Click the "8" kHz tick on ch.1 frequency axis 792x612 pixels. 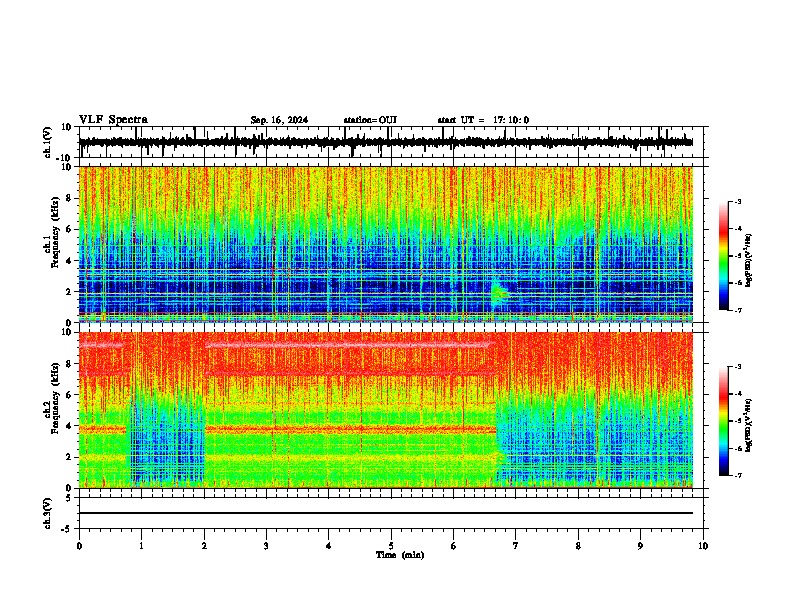[69, 198]
